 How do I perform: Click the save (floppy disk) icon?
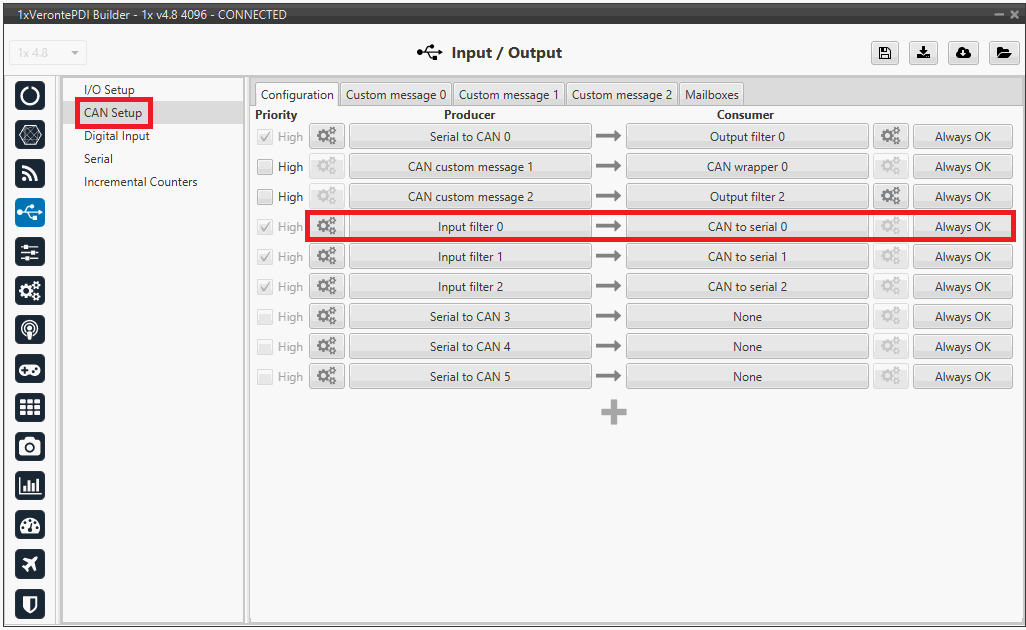884,53
